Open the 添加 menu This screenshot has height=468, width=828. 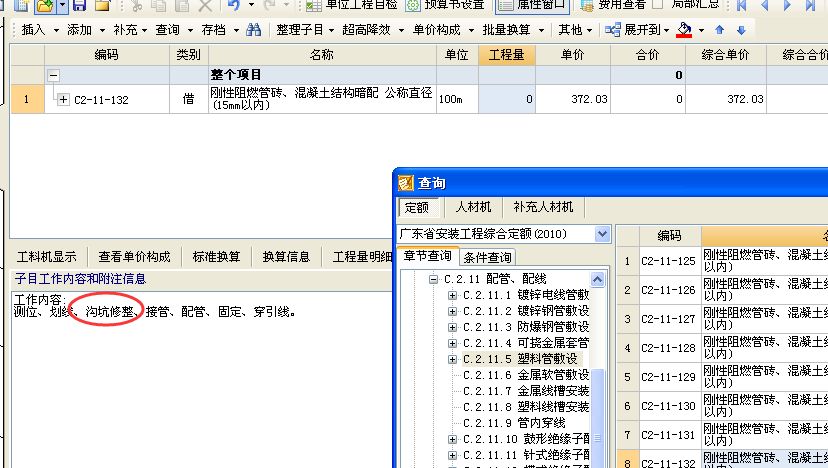click(x=86, y=30)
